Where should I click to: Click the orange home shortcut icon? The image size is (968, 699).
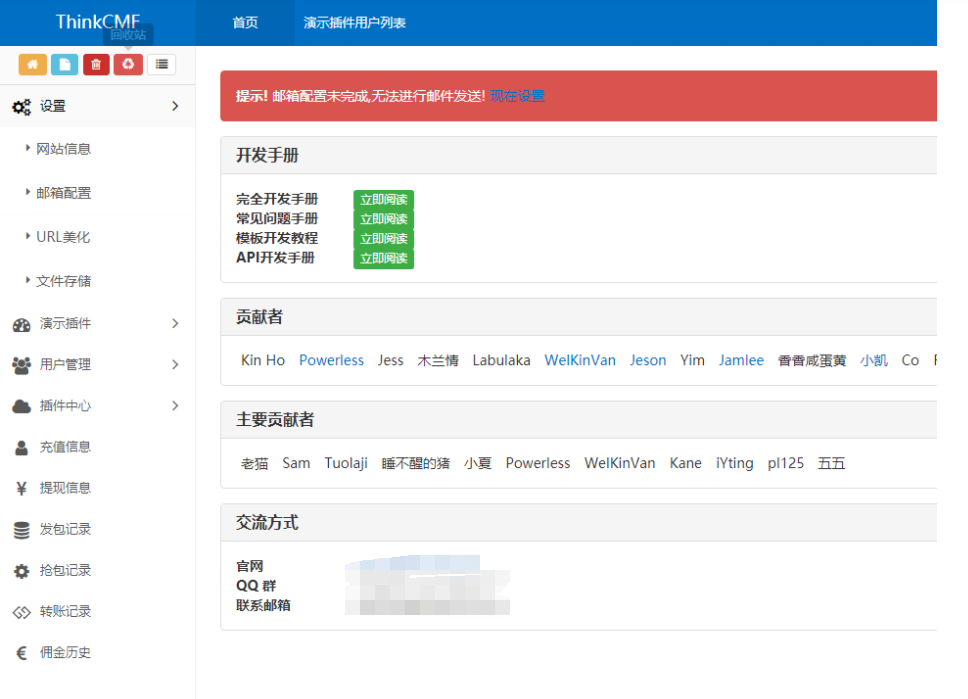pos(32,64)
